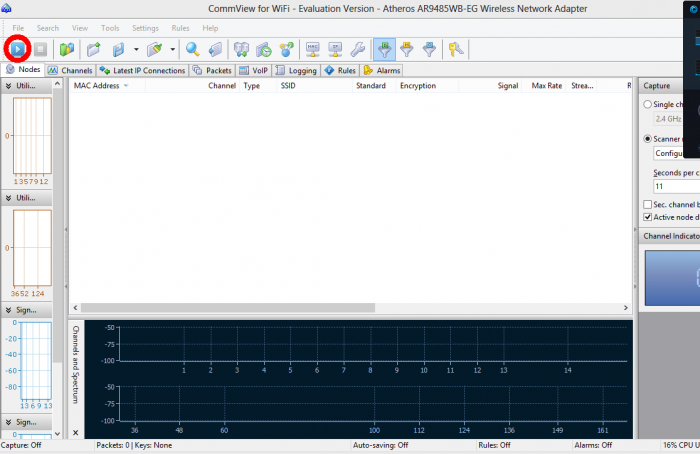The image size is (700, 454).
Task: Switch to the Latest IP Connections tab
Action: click(142, 71)
